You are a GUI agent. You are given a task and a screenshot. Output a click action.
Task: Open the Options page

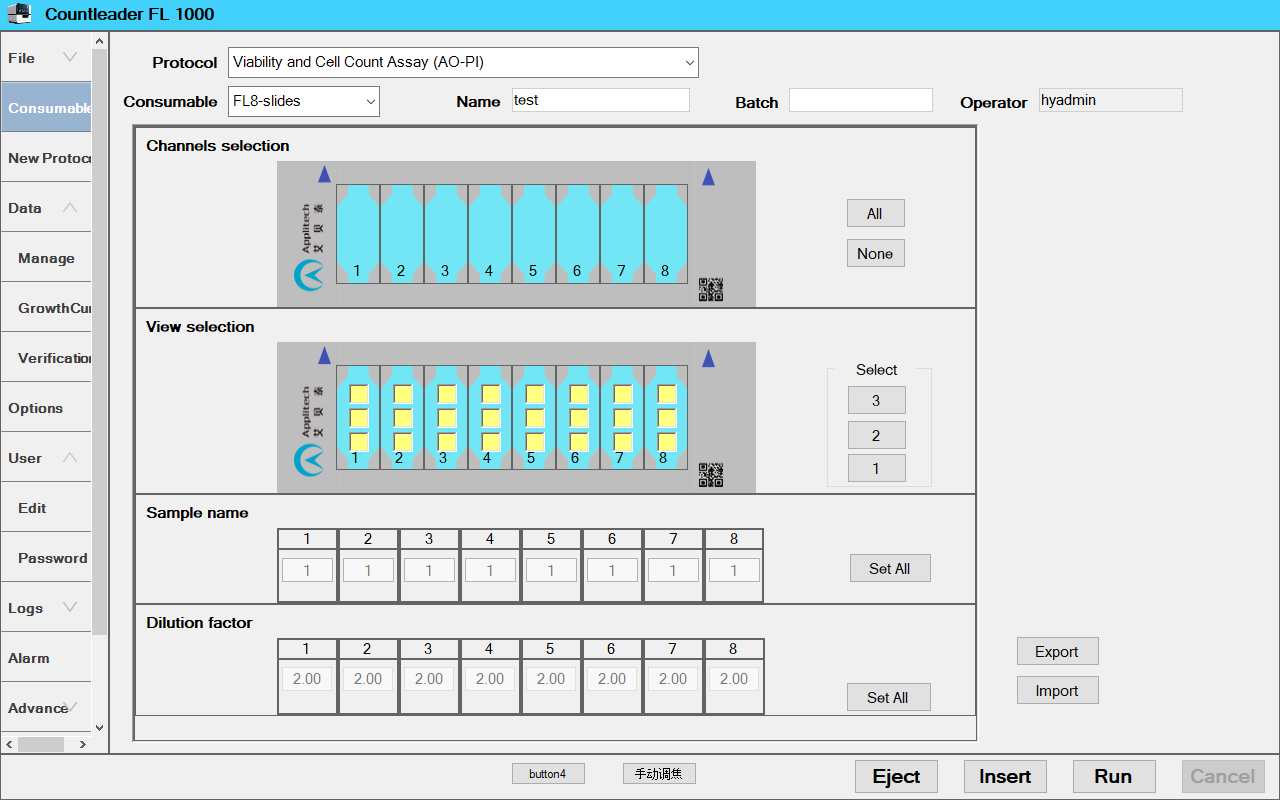pyautogui.click(x=46, y=408)
